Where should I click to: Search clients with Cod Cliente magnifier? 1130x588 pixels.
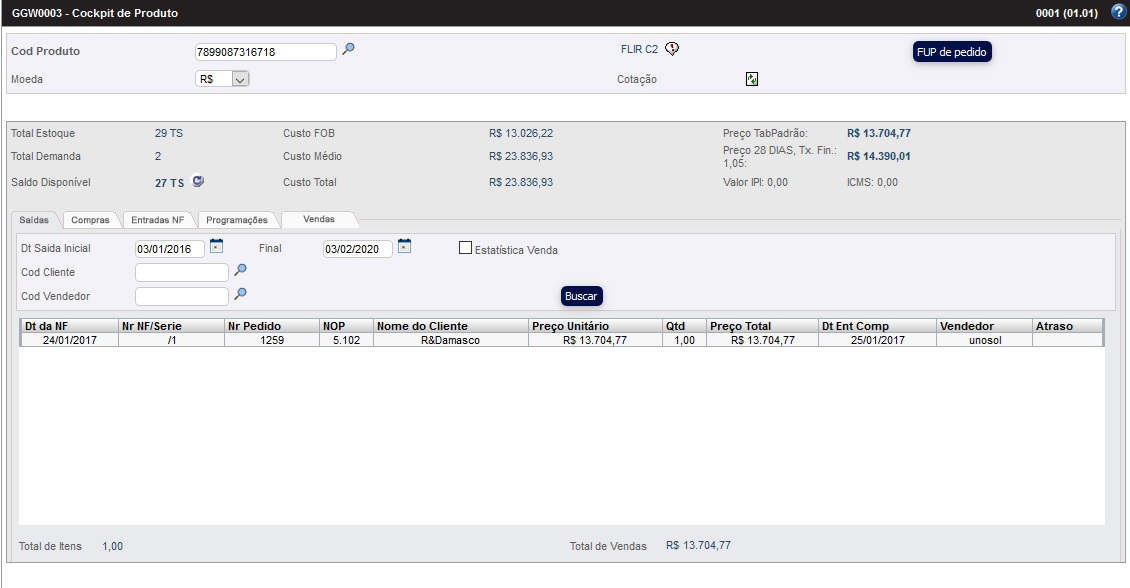tap(240, 270)
